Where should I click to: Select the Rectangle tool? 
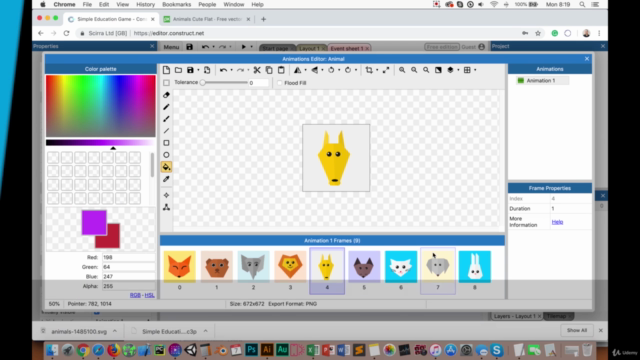[166, 143]
